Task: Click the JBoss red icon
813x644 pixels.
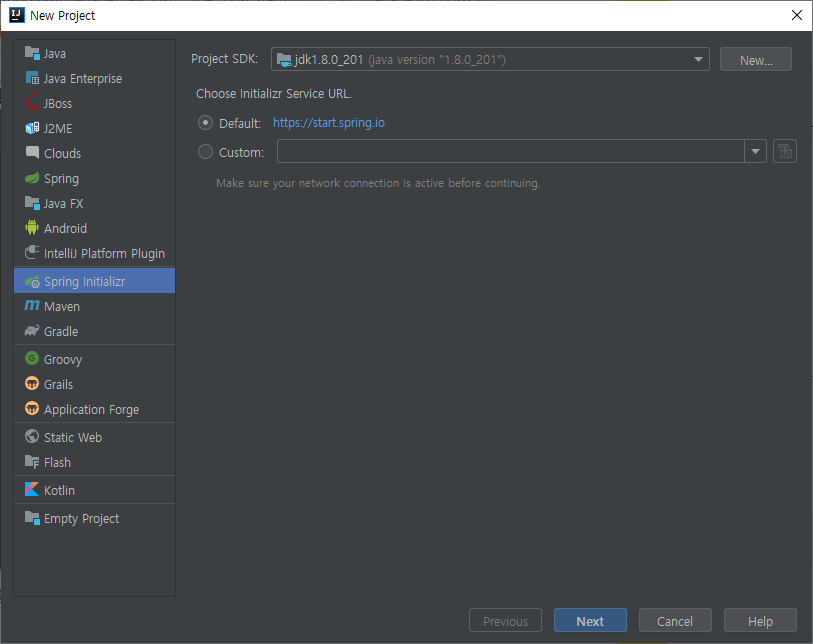Action: (32, 103)
